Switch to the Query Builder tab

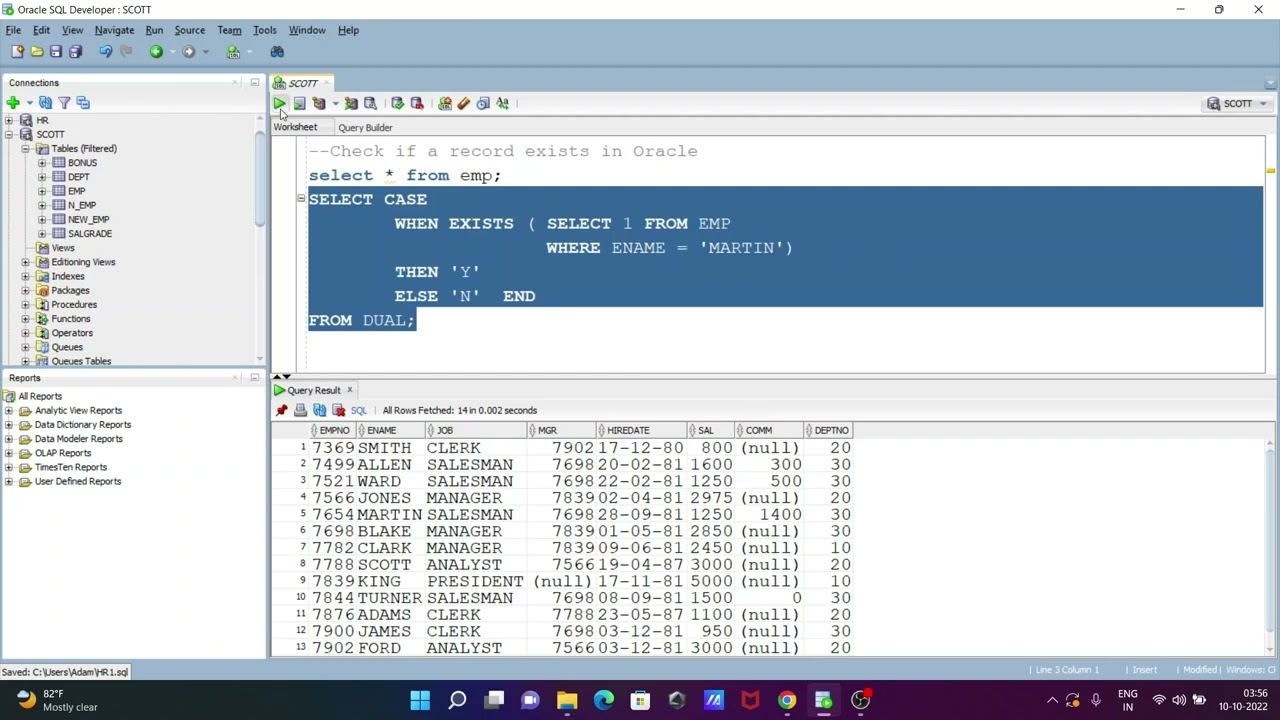(365, 127)
